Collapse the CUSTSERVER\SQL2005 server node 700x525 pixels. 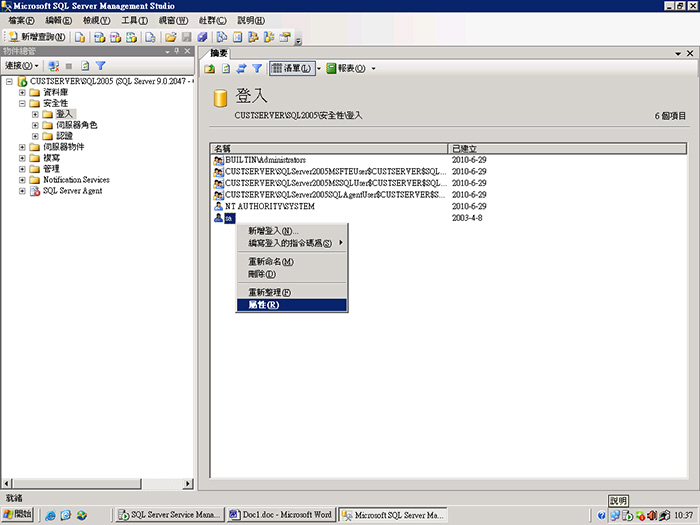coord(9,81)
